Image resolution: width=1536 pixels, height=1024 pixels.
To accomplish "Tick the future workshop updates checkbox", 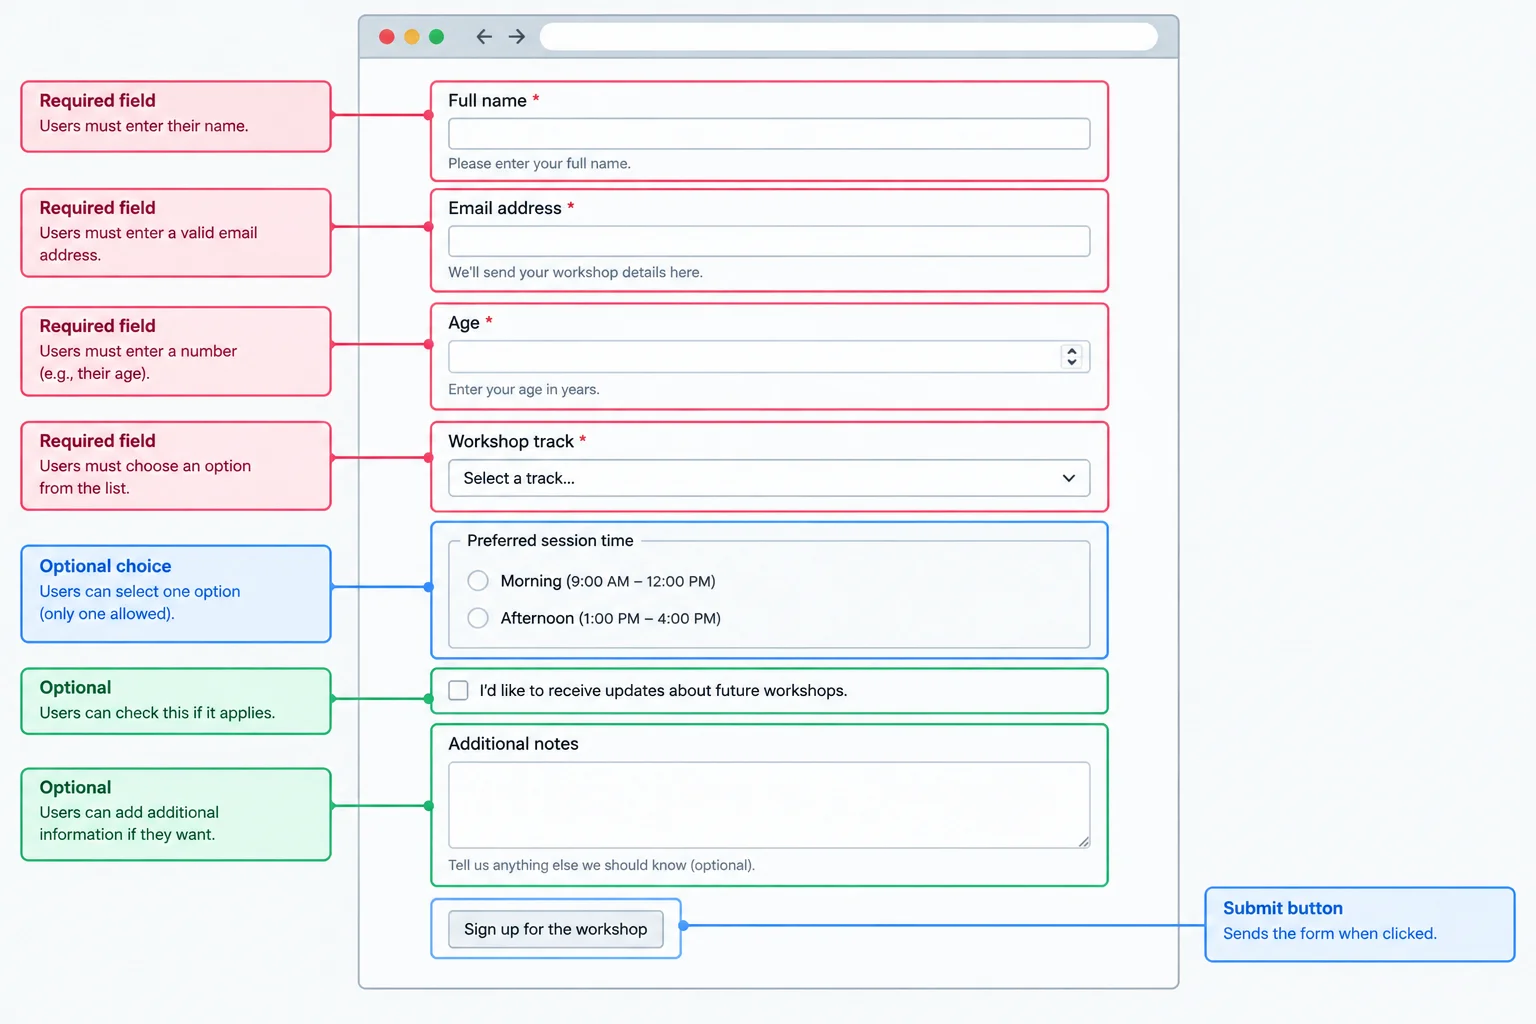I will (x=459, y=691).
